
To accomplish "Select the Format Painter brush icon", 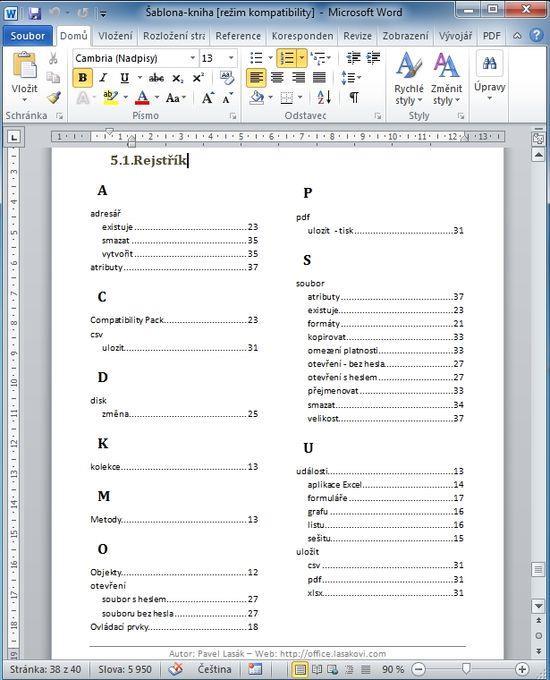I will [x=54, y=98].
